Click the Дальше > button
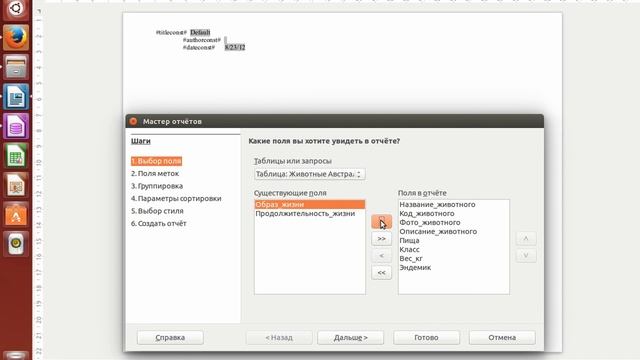This screenshot has width=640, height=360. (x=351, y=338)
